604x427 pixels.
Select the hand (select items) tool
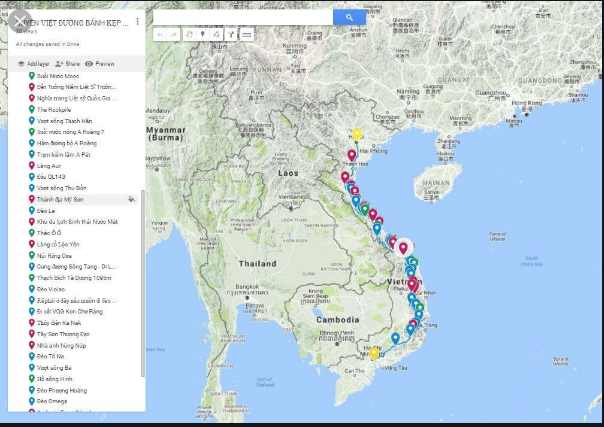point(189,35)
